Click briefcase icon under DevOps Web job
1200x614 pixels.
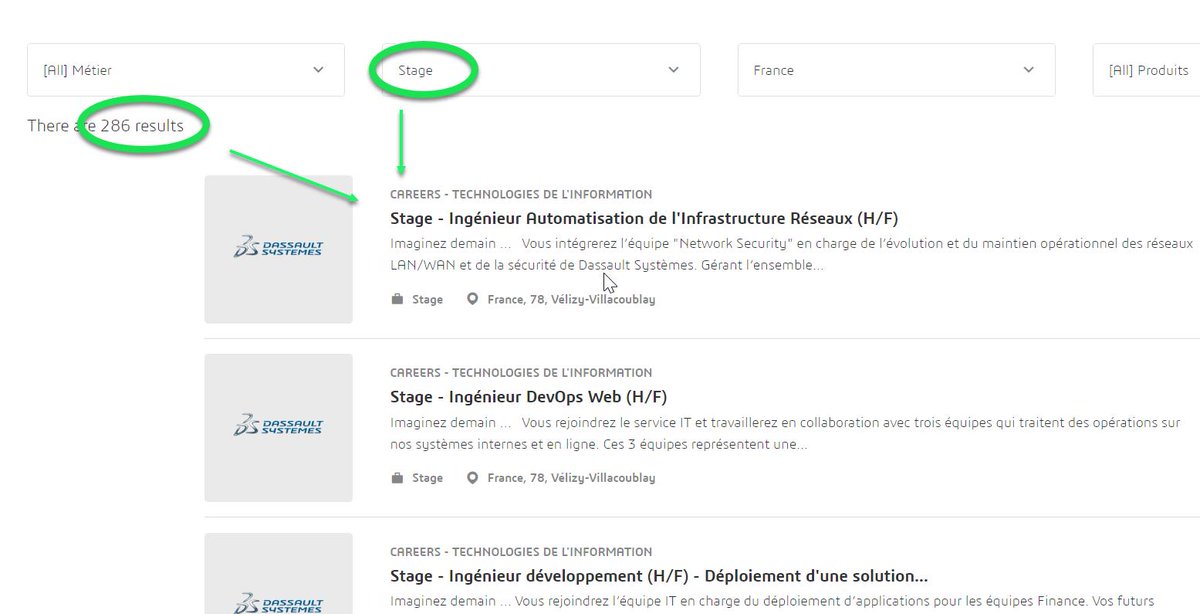(x=397, y=478)
